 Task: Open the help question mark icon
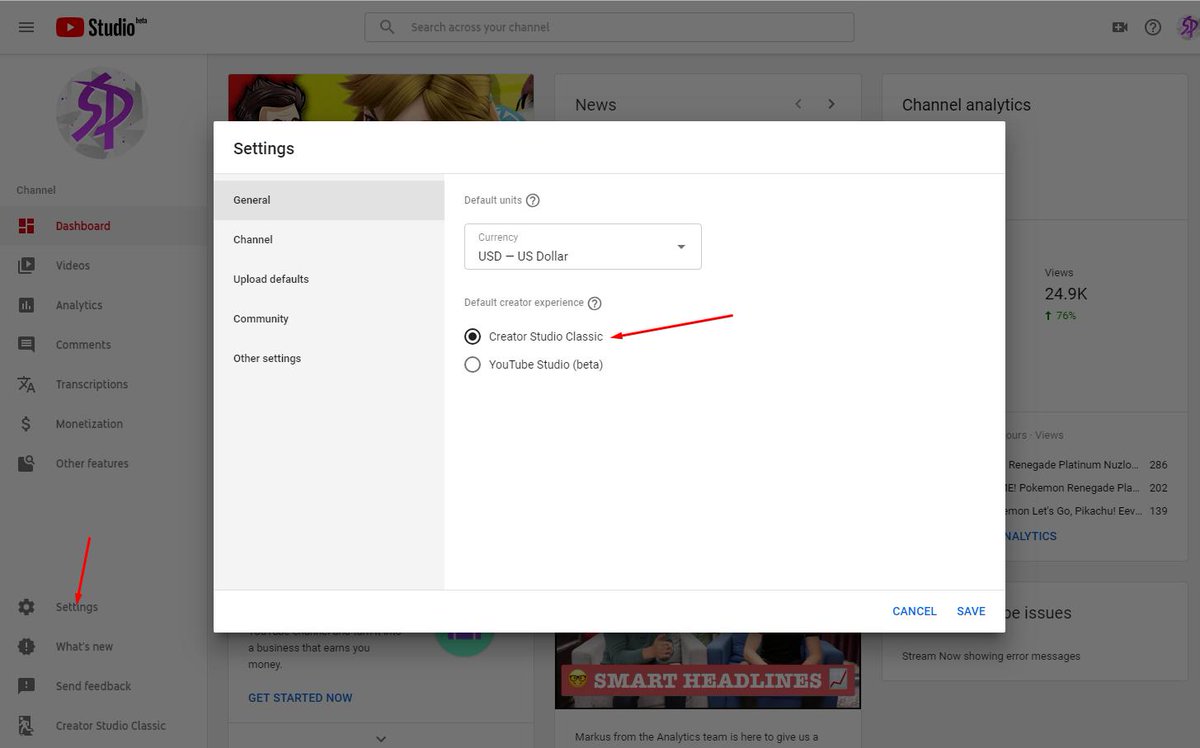tap(1153, 27)
